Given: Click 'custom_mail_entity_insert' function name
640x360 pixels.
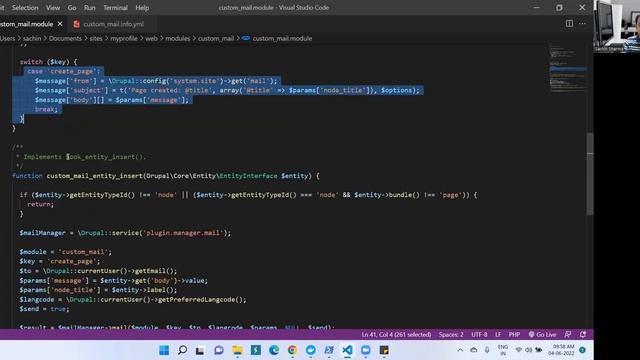Looking at the screenshot, I should point(95,176).
